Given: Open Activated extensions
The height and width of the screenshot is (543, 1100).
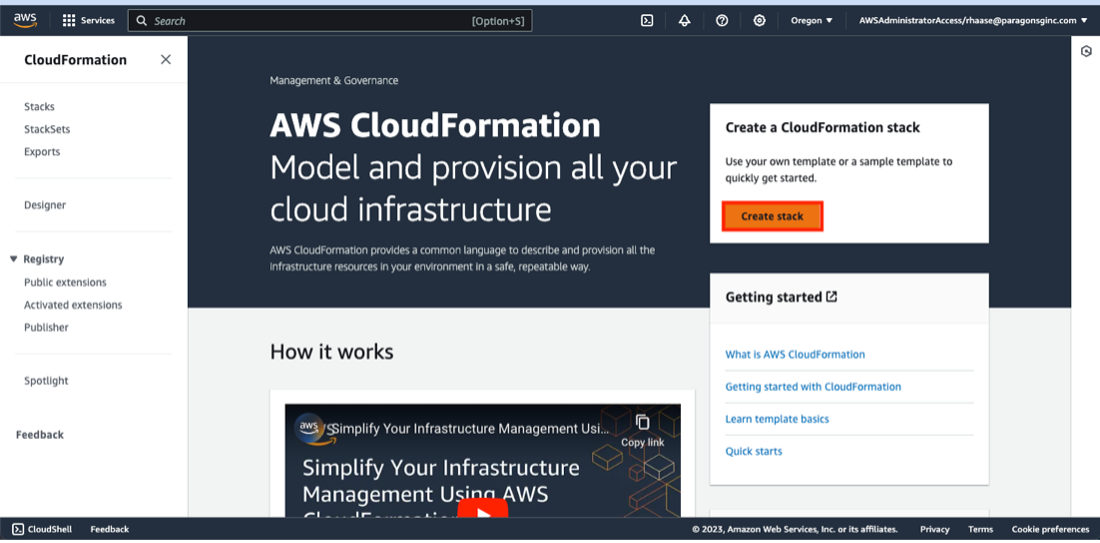Looking at the screenshot, I should [x=73, y=304].
